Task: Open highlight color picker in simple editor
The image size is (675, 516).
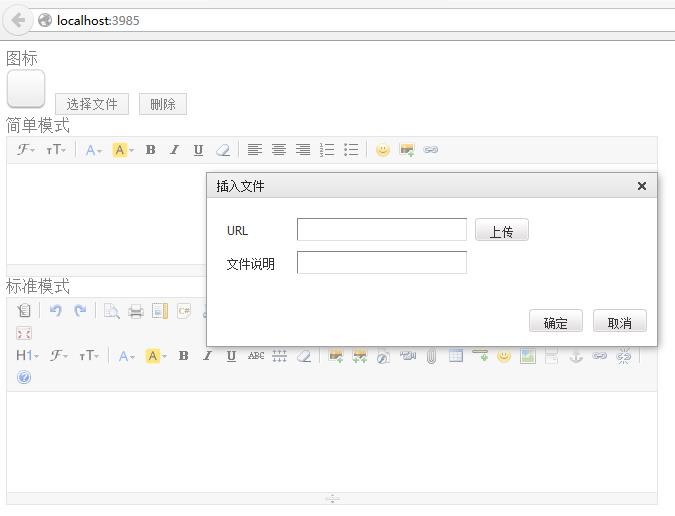Action: click(123, 150)
